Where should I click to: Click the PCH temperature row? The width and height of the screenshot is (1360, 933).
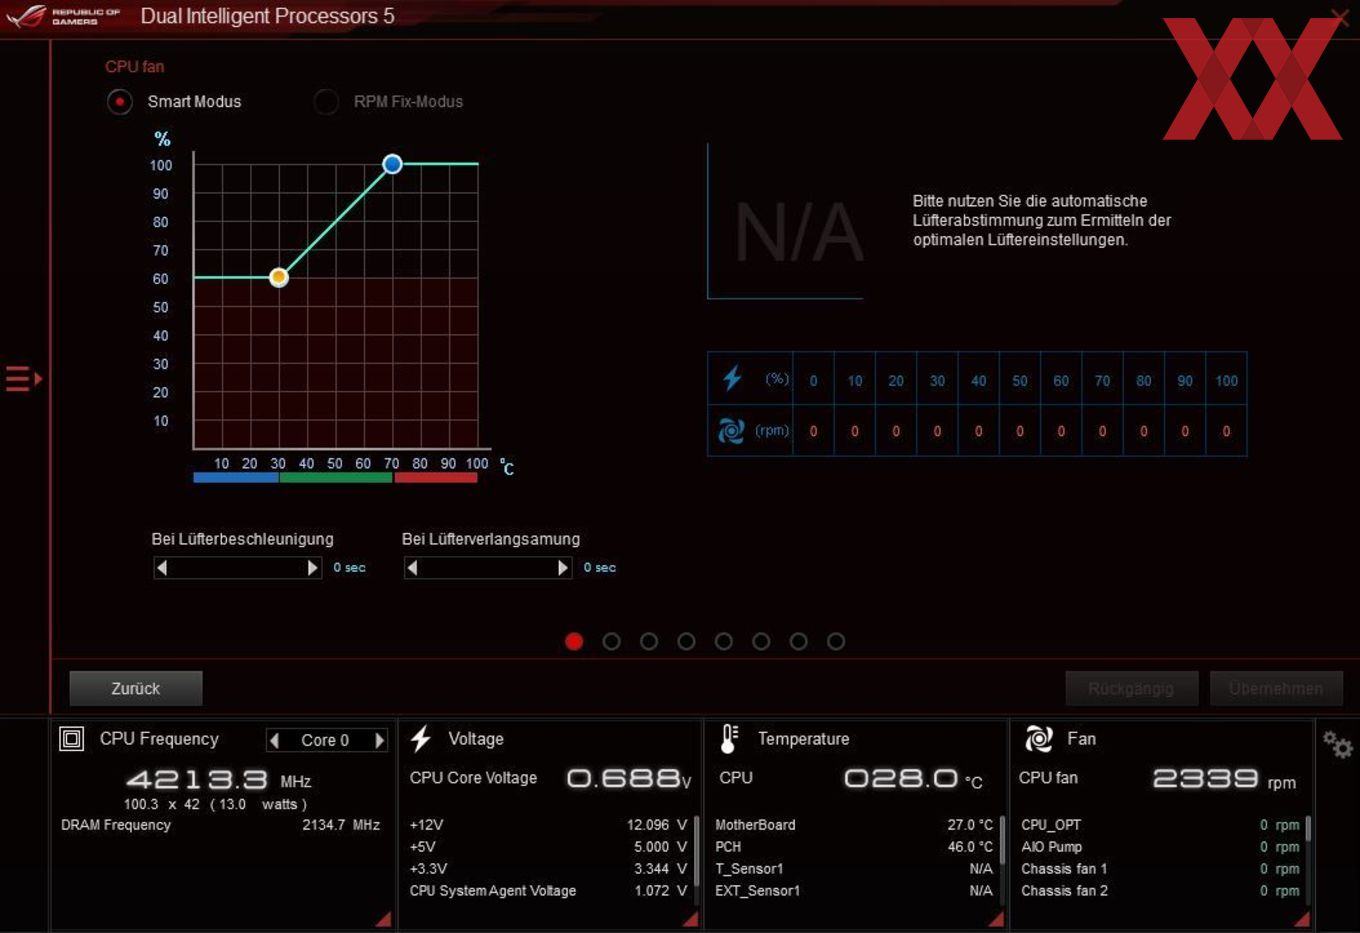click(x=854, y=847)
